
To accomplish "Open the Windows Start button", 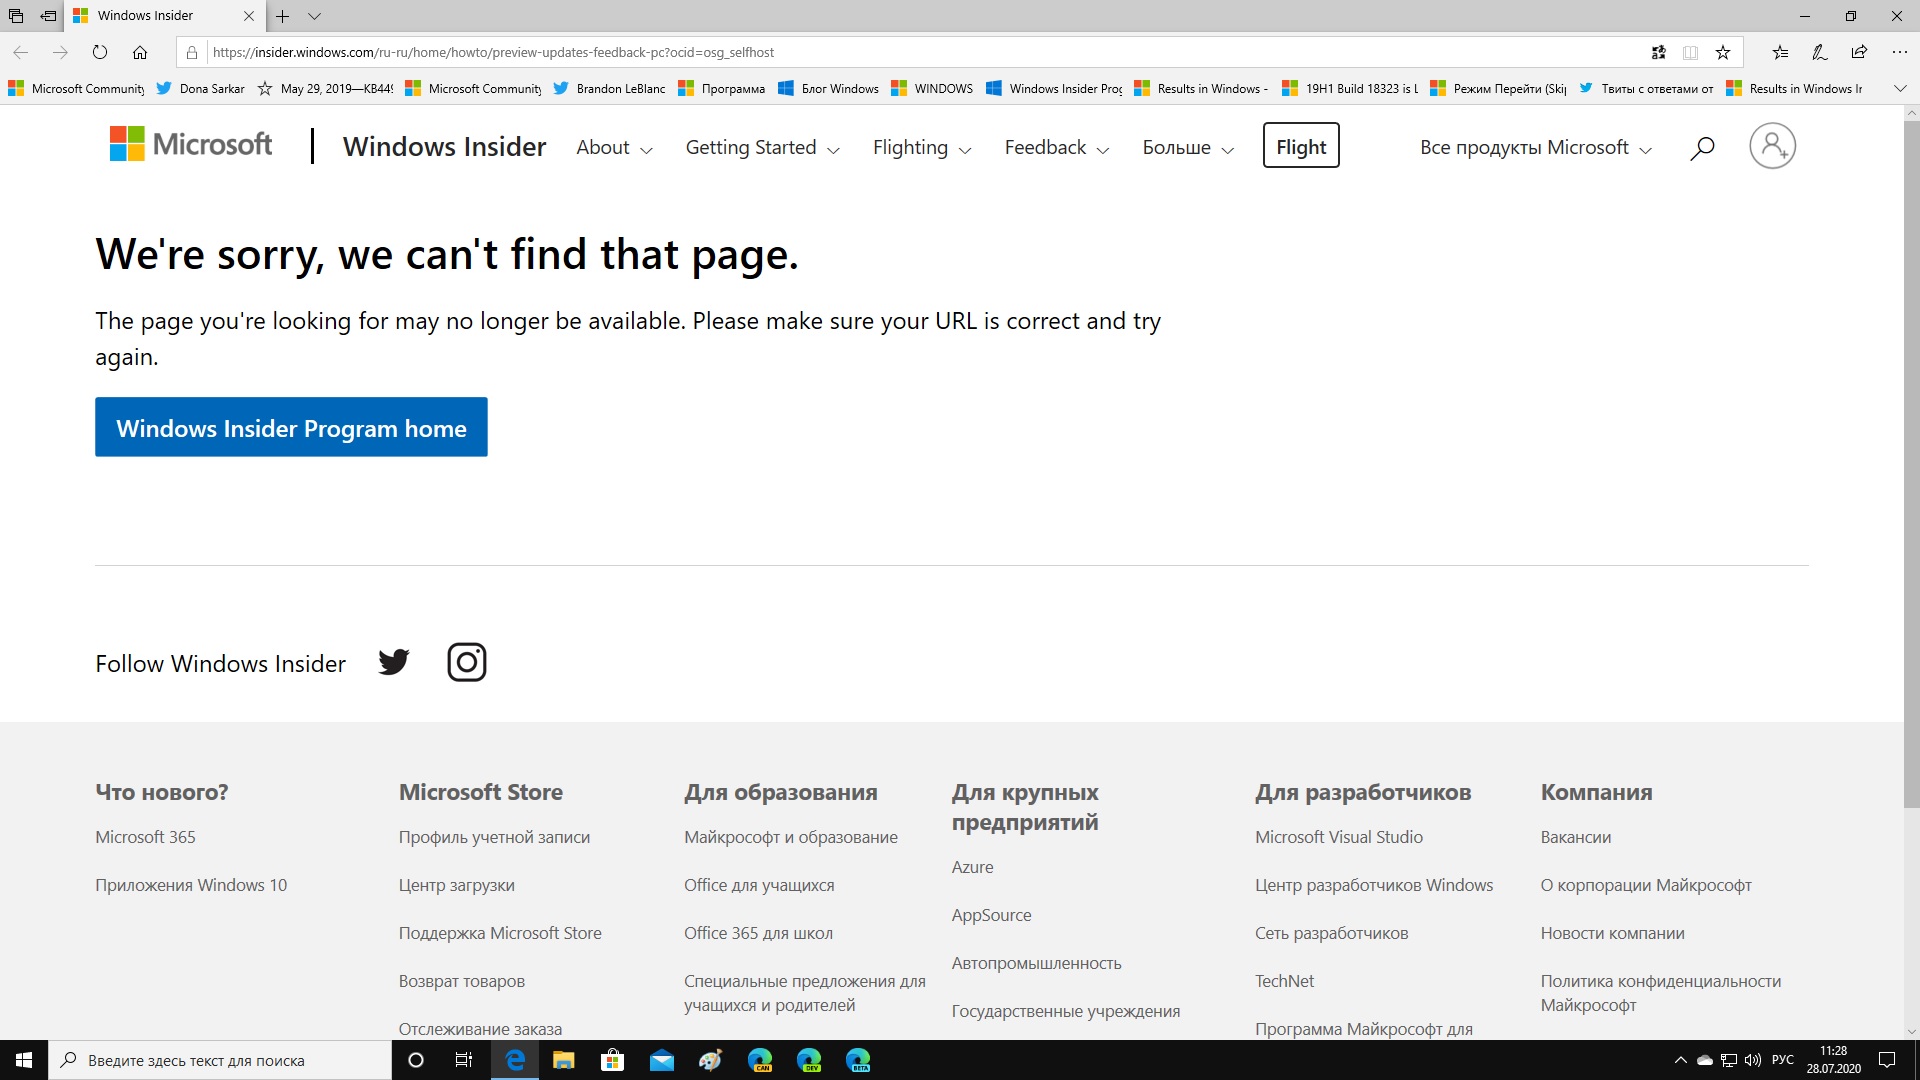I will 24,1060.
